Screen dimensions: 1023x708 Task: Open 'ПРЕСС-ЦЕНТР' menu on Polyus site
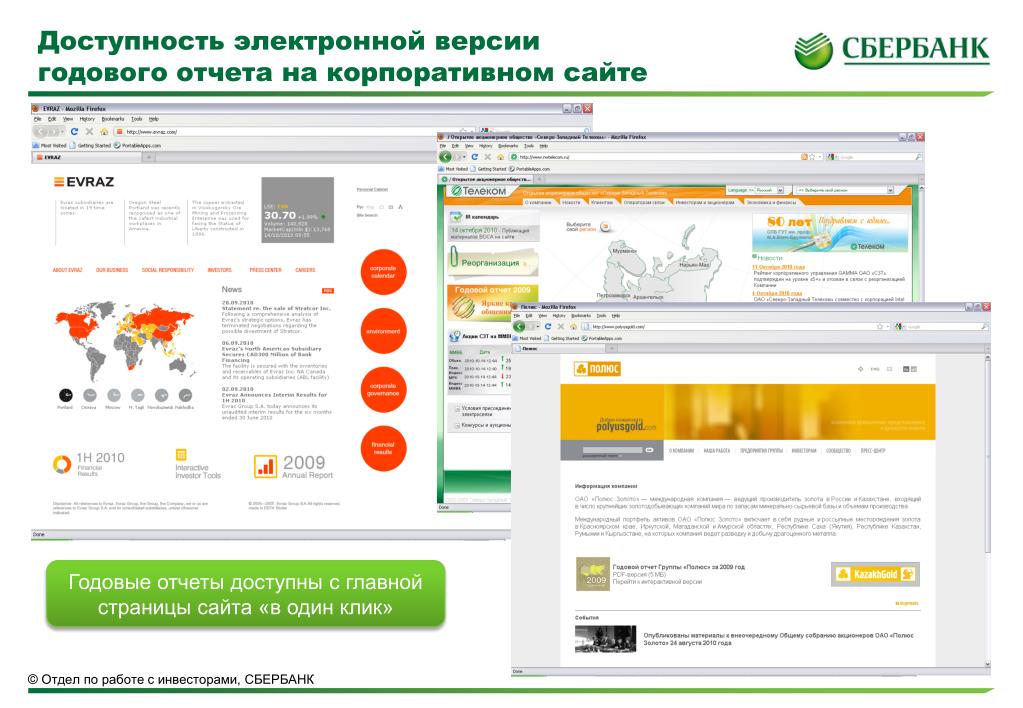pos(872,450)
